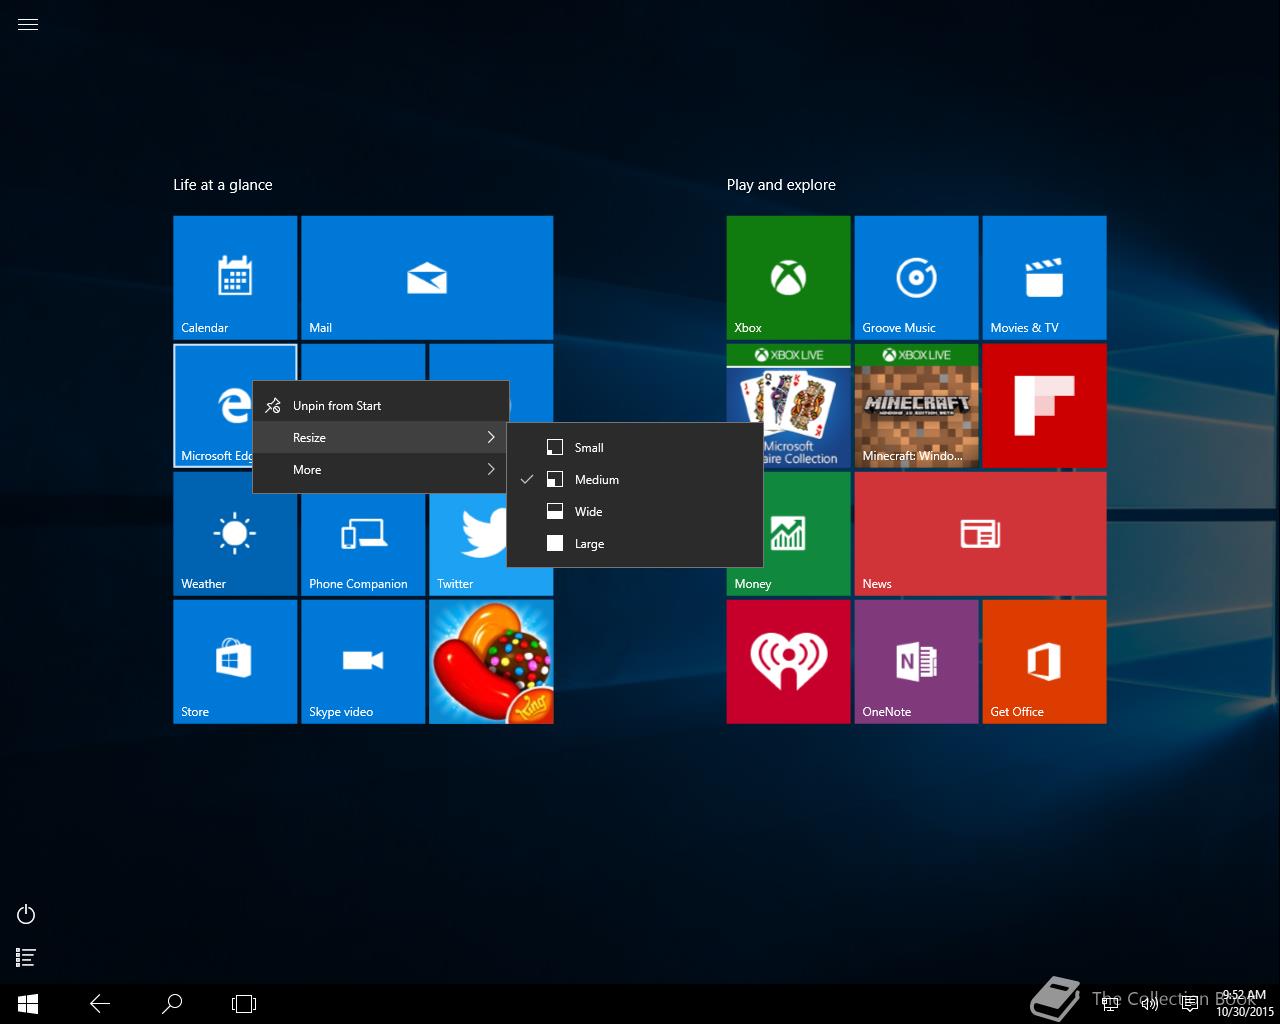Open the Weather tile
1280x1024 pixels.
point(234,533)
